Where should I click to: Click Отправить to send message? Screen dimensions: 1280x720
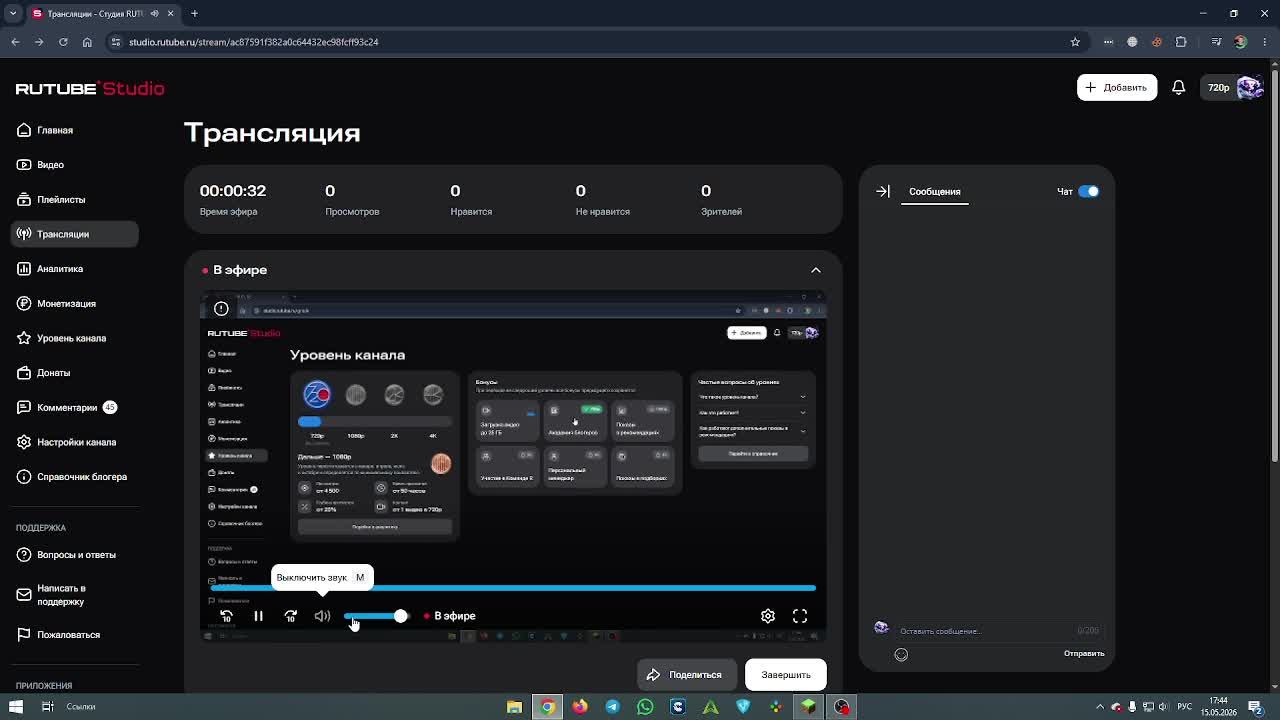pos(1084,654)
